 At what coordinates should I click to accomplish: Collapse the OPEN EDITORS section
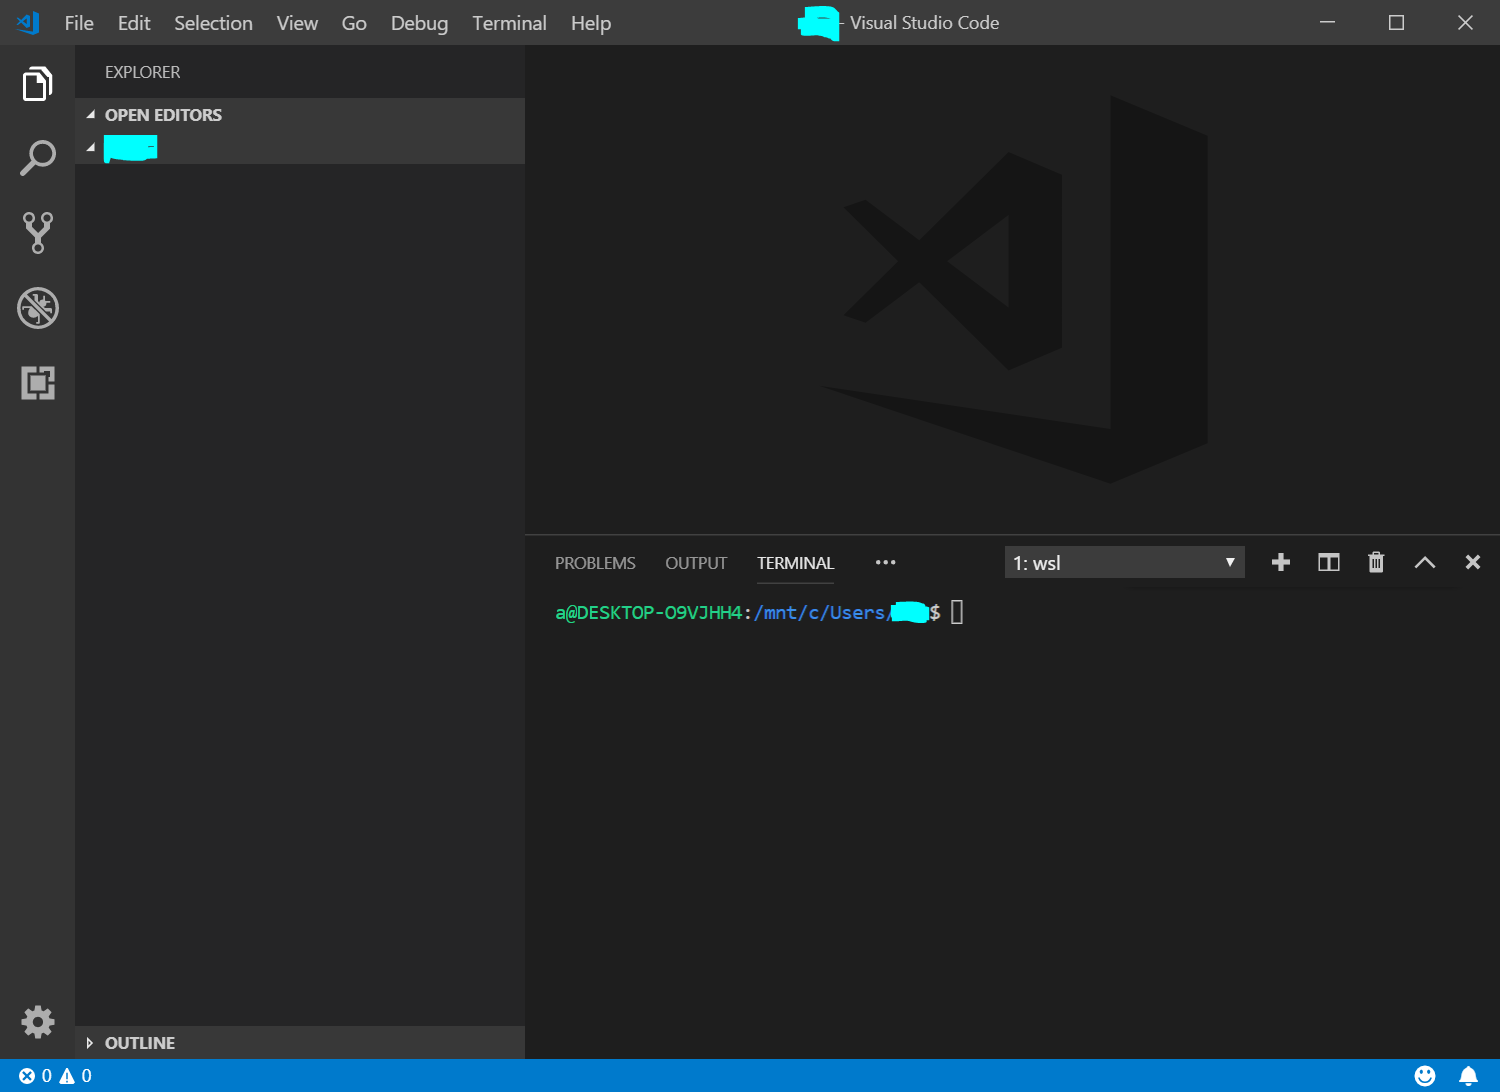(x=300, y=115)
